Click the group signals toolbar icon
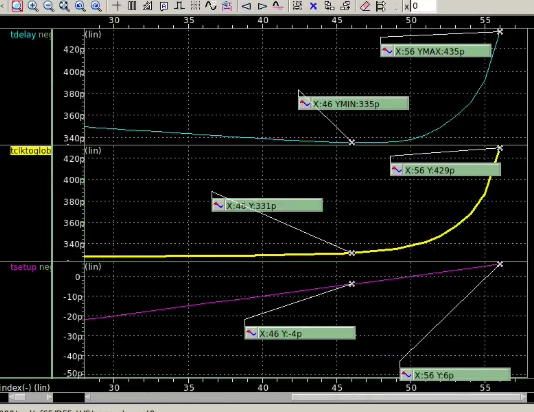This screenshot has height=412, width=534. 329,6
